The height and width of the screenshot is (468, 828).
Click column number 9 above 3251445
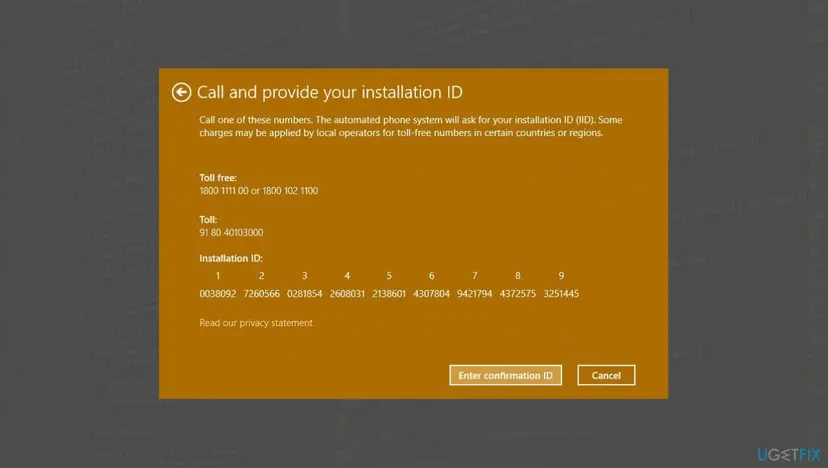click(561, 276)
